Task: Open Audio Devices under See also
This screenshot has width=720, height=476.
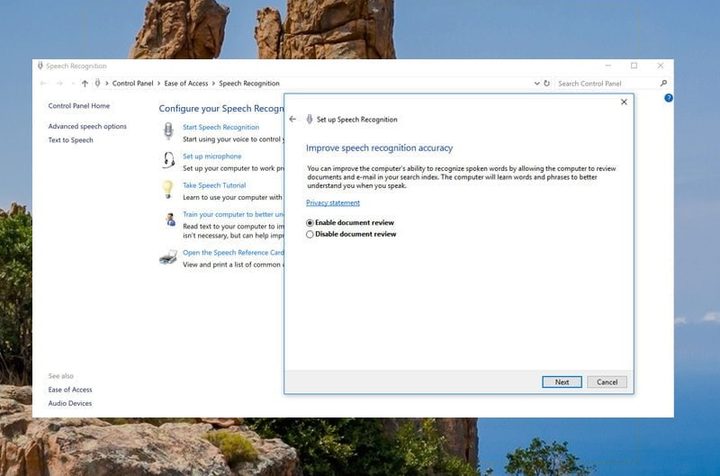Action: click(70, 403)
